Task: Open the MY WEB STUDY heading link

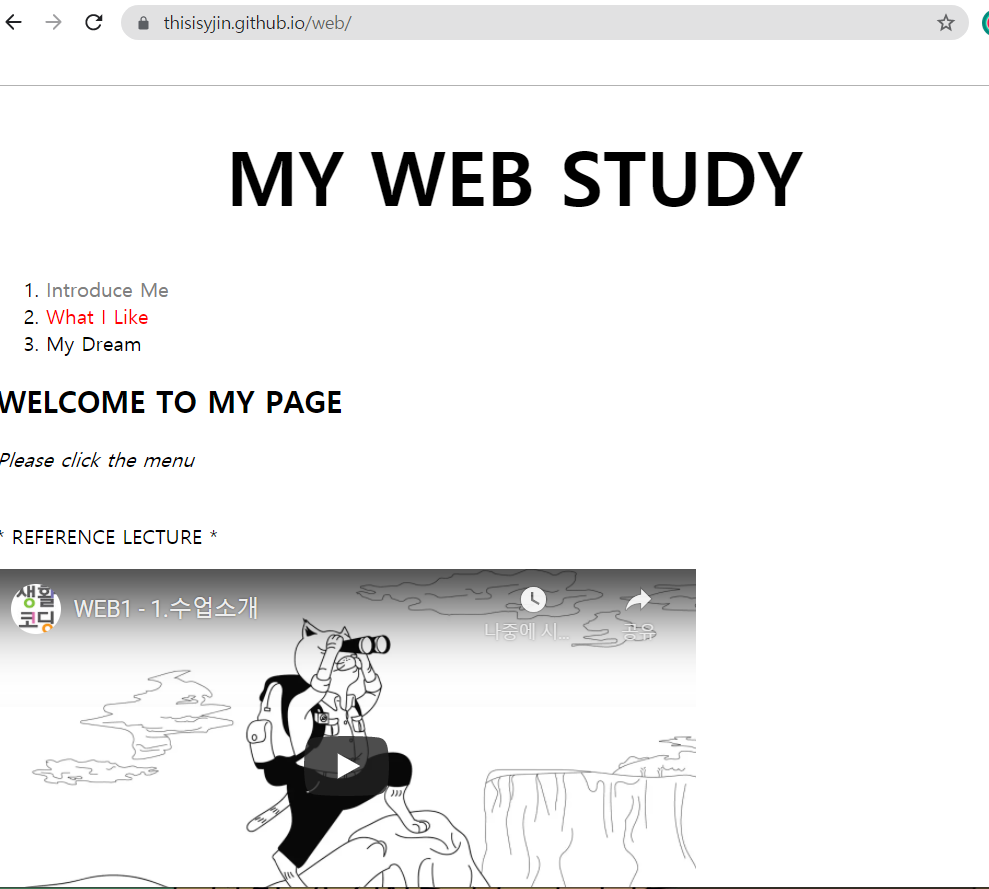Action: [x=515, y=179]
